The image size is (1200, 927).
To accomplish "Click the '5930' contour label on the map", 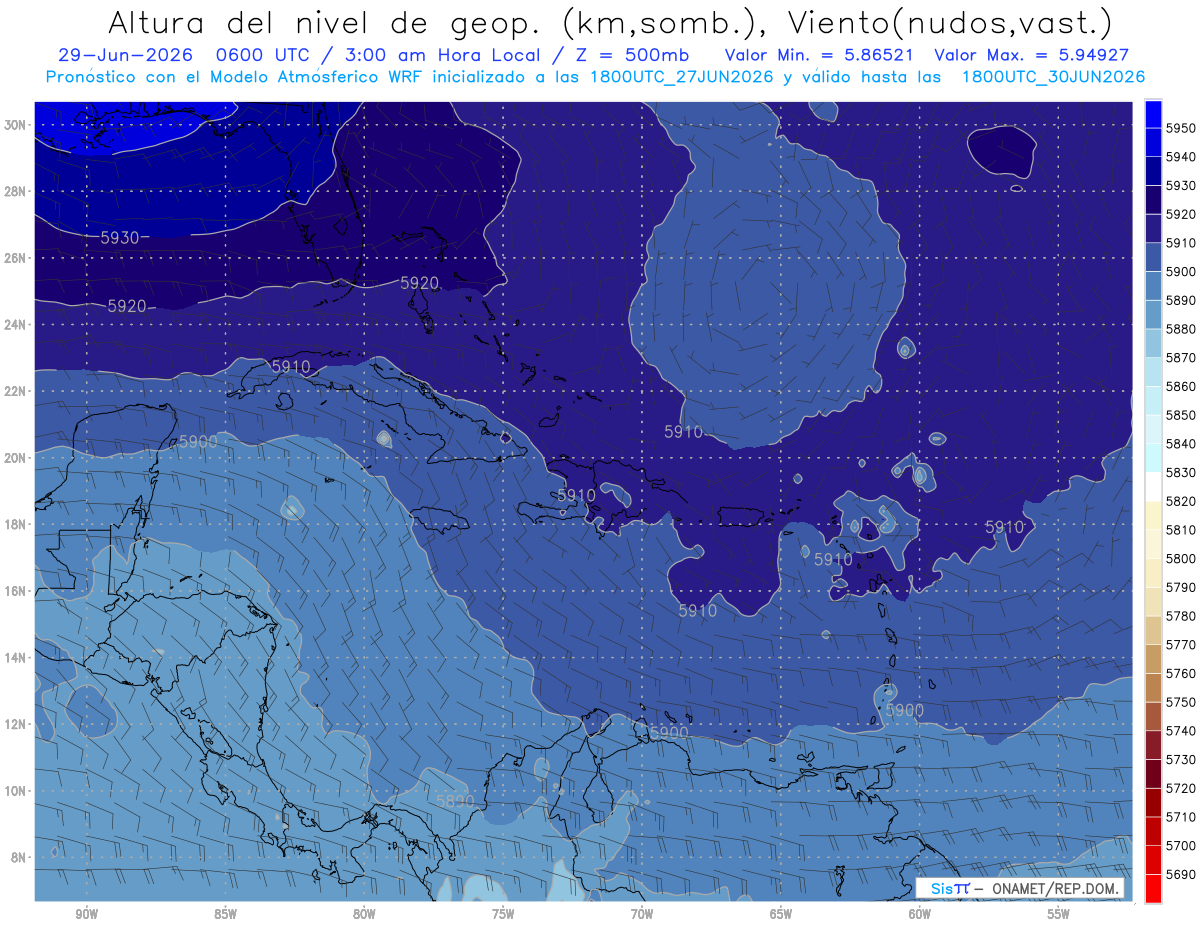I will [x=120, y=238].
